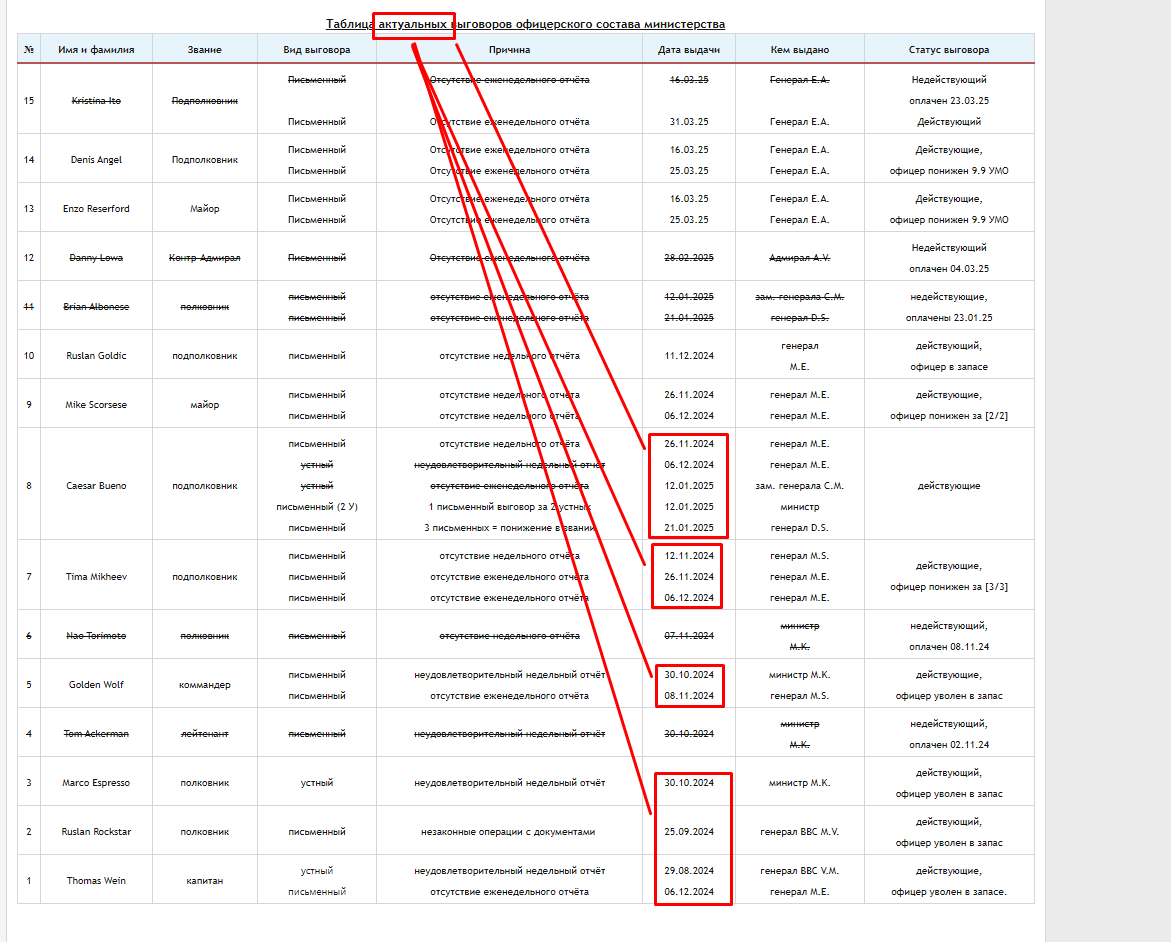Select the issuer 'генерал ВВС M.V.'
The width and height of the screenshot is (1171, 942).
tap(800, 832)
